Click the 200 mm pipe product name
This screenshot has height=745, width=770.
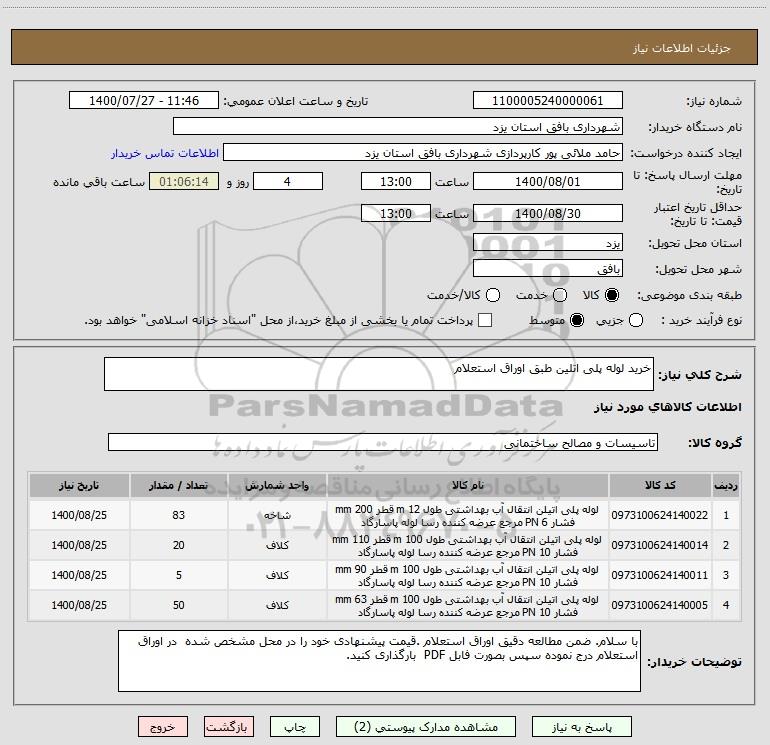pos(467,516)
